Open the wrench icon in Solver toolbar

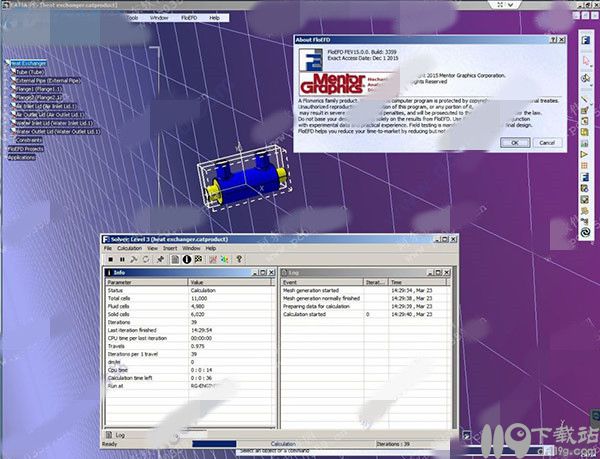pyautogui.click(x=134, y=259)
